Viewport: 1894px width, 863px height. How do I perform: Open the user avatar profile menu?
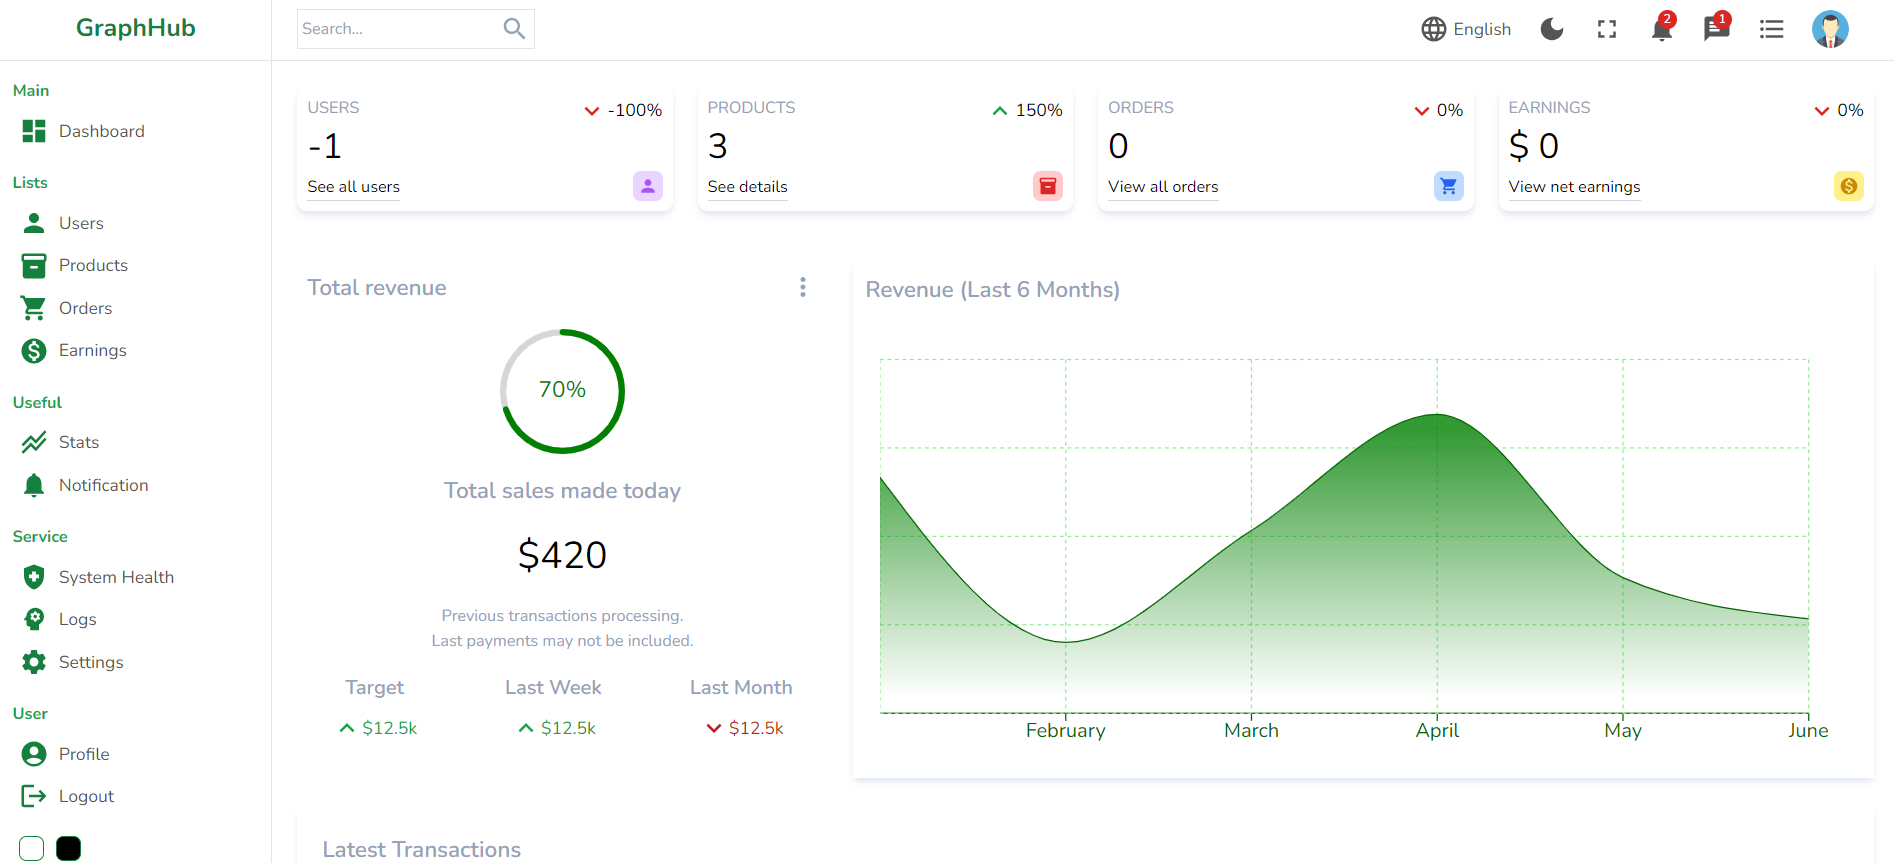click(x=1829, y=29)
